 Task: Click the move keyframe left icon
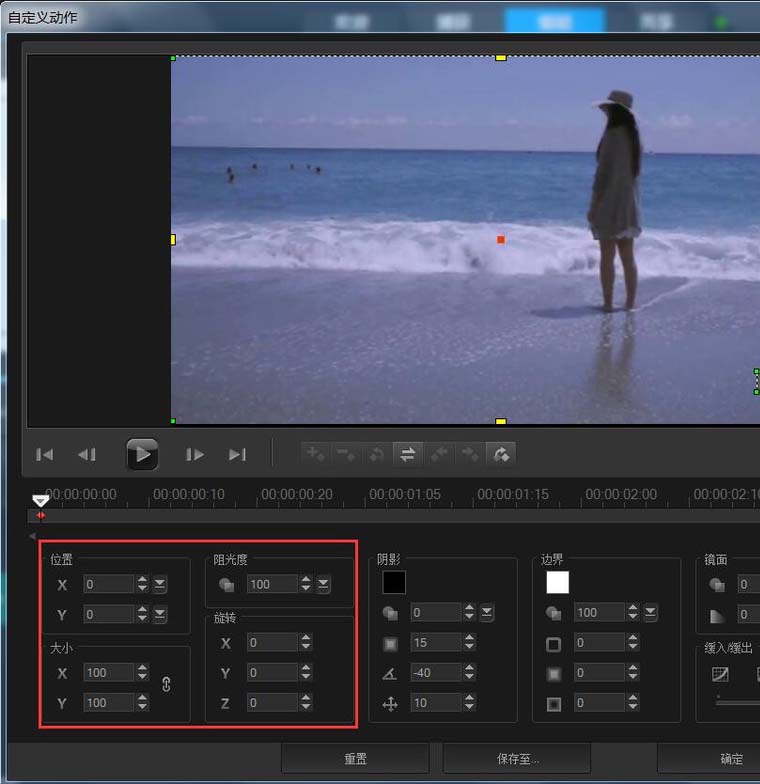[438, 454]
